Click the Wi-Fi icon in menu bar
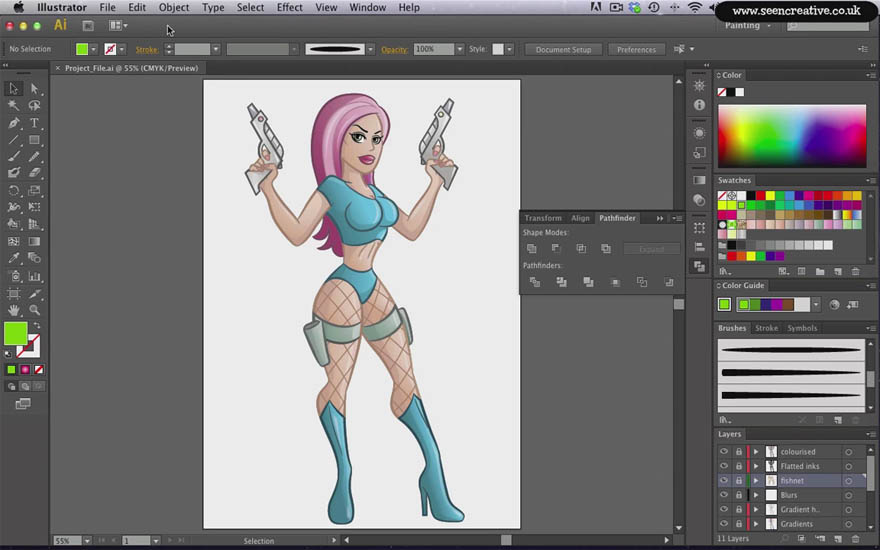 (x=695, y=8)
